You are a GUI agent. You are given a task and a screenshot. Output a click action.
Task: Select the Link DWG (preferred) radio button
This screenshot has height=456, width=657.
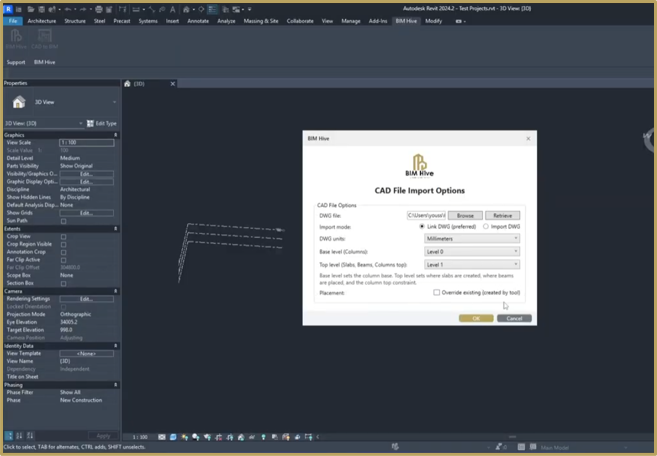click(x=422, y=226)
